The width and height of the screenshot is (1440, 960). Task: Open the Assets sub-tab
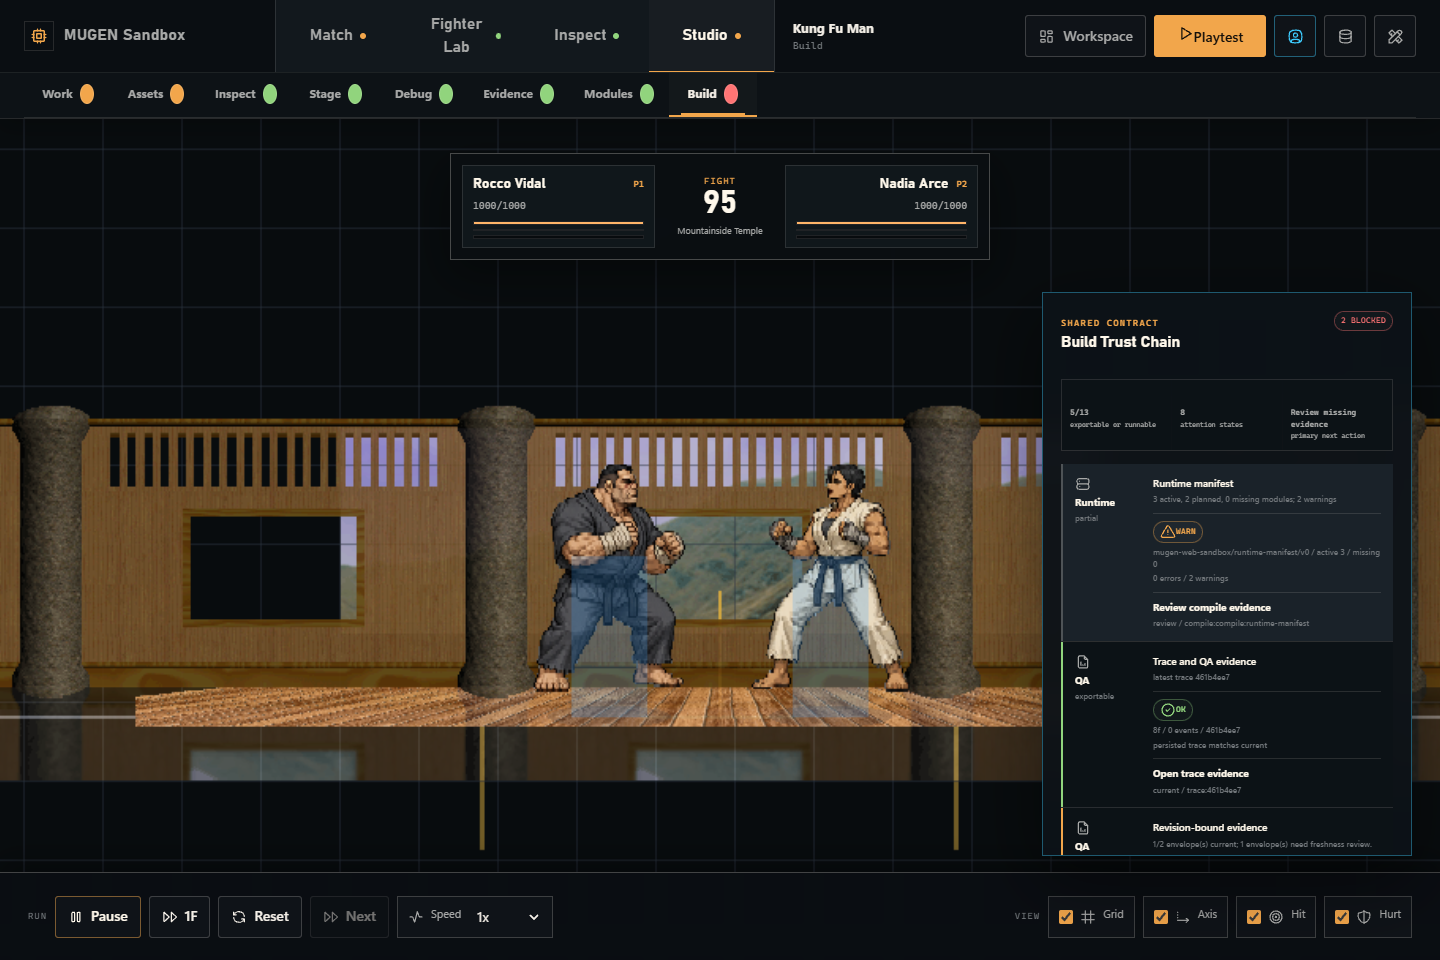tap(155, 94)
